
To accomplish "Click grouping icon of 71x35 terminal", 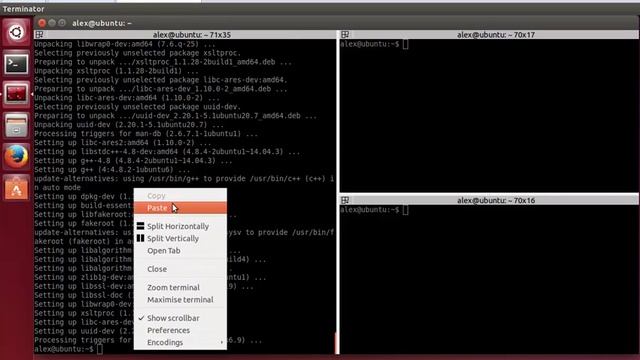I will click(39, 35).
